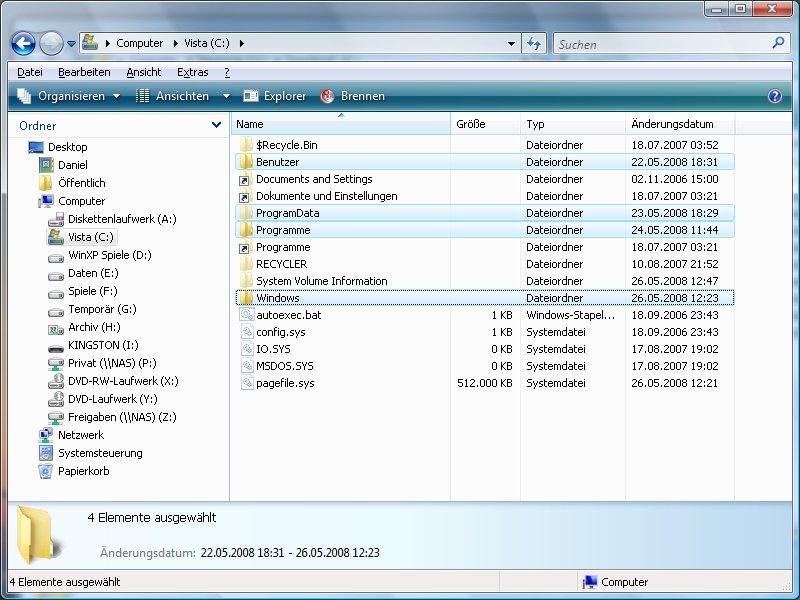Screen dimensions: 800x600
Task: Sort files by the Typ column header
Action: pos(573,124)
